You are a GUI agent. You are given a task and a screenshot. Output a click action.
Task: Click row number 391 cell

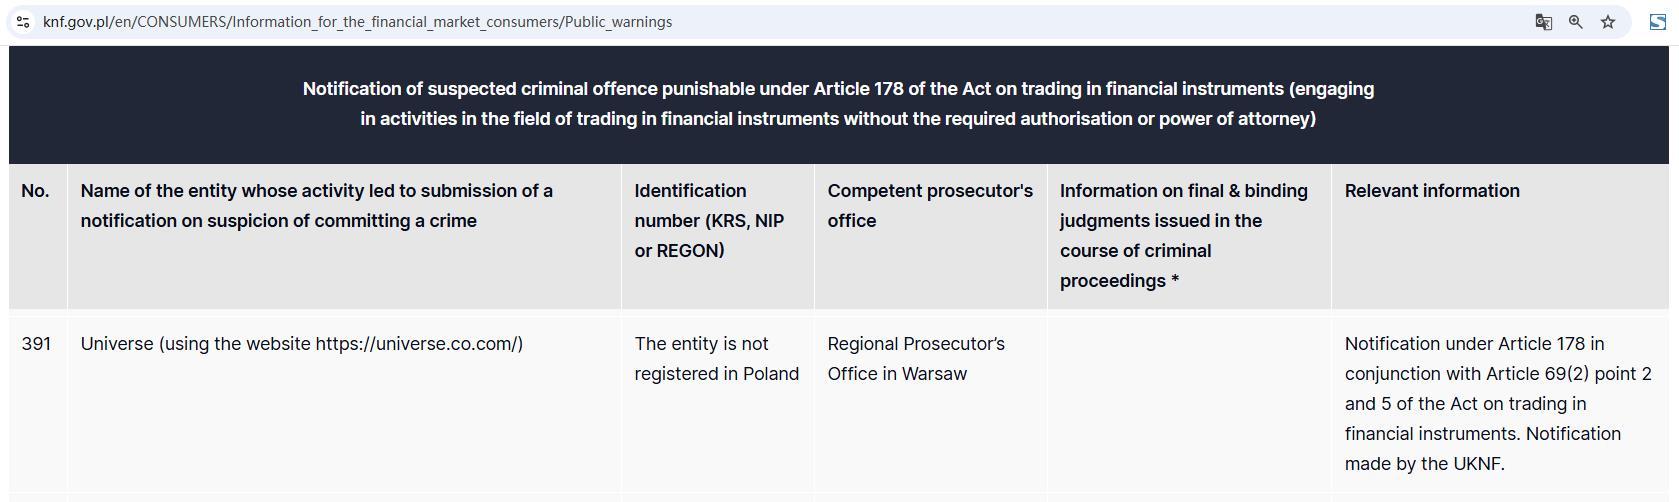point(36,344)
